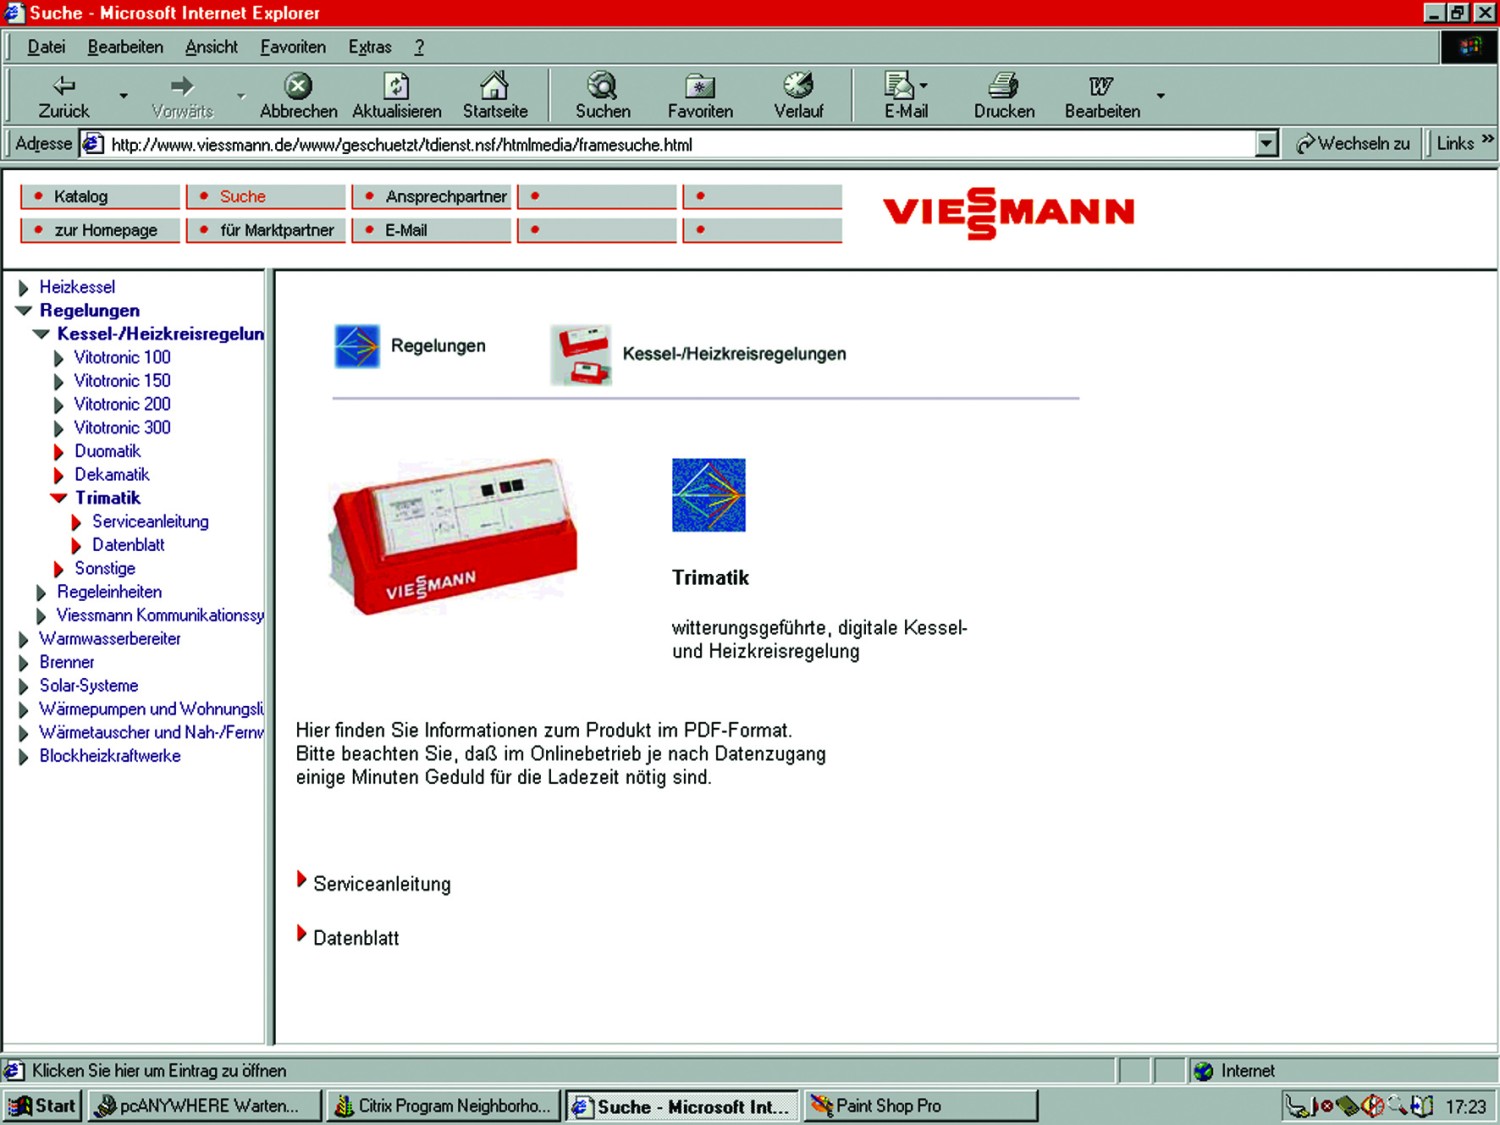The image size is (1500, 1125).
Task: Expand the Warmwasserbereiter node
Action: tap(24, 639)
